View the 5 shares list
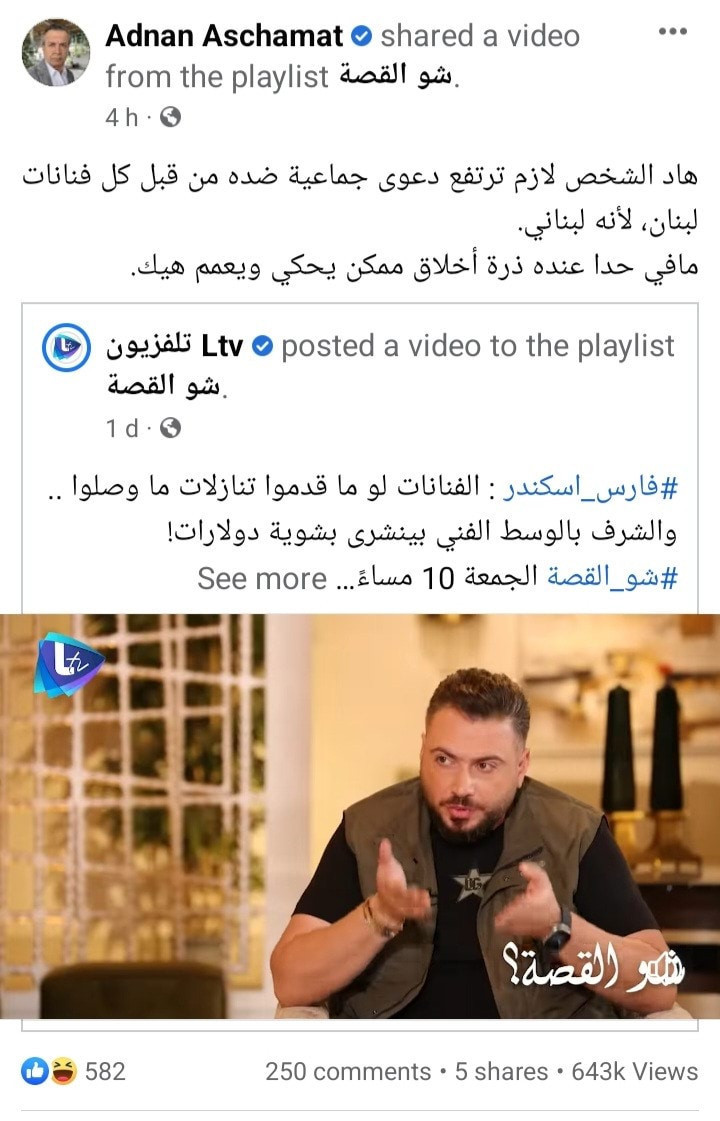The height and width of the screenshot is (1121, 720). click(x=501, y=1071)
